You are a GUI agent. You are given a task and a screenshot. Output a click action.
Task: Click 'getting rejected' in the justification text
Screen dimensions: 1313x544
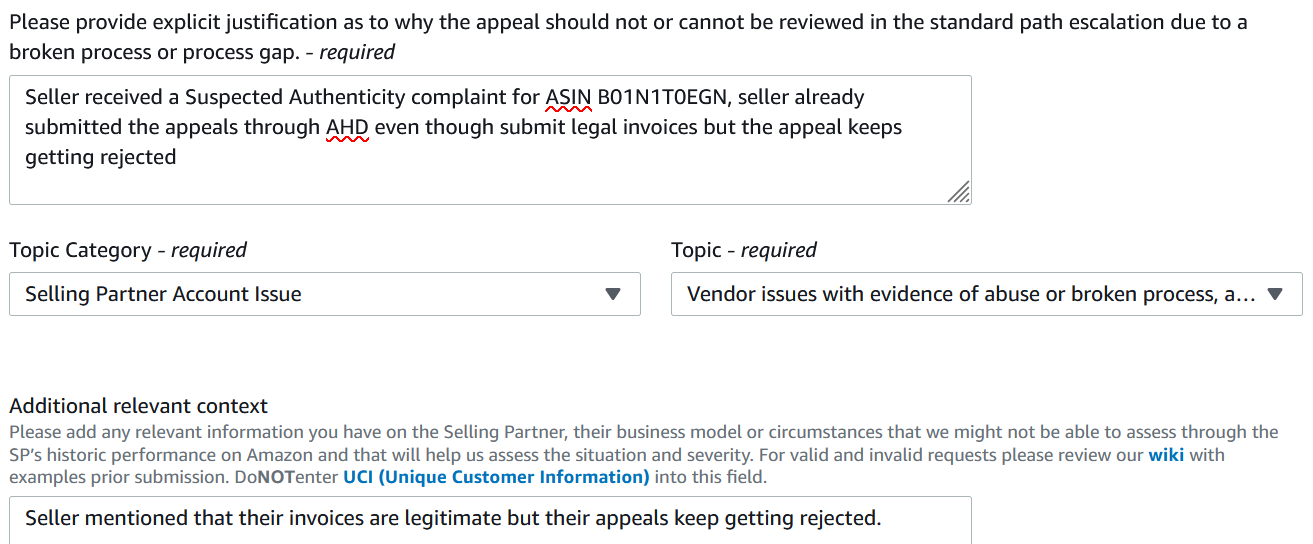100,157
